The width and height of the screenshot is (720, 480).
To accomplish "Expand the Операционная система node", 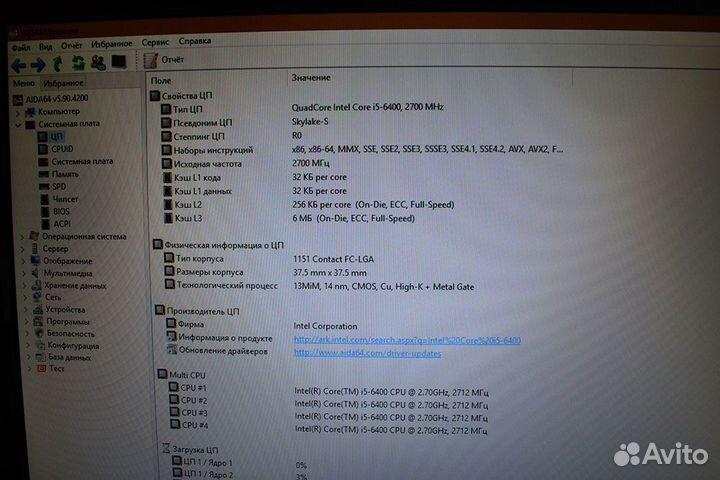I will pos(22,237).
